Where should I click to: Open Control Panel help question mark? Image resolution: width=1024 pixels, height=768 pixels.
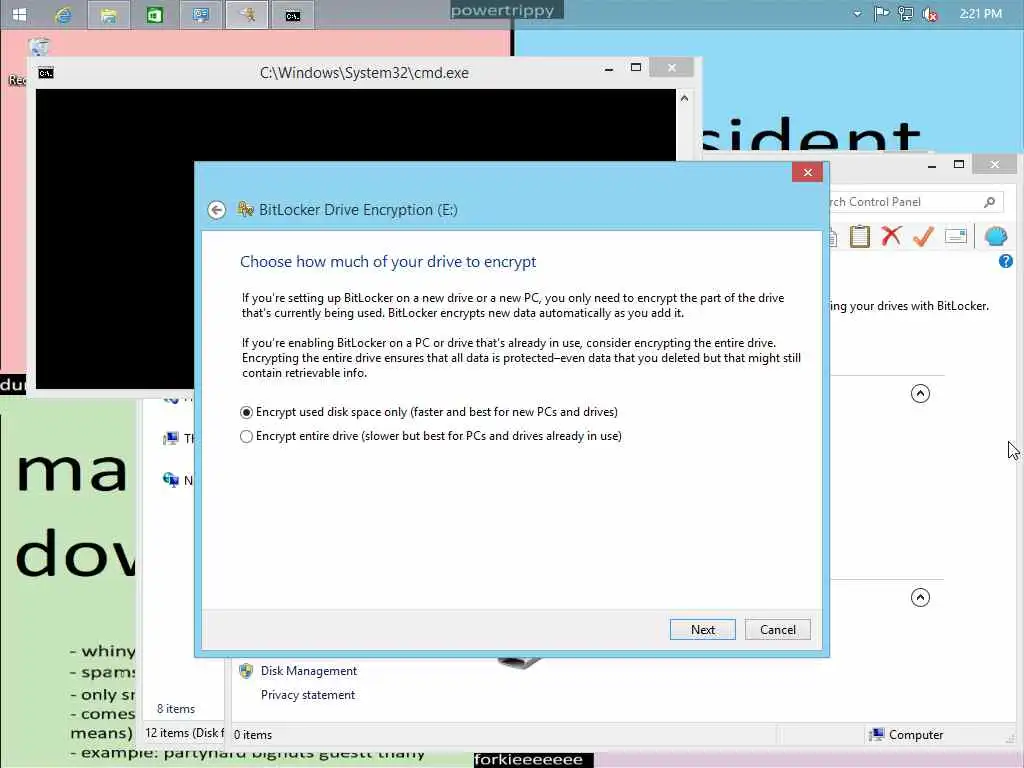click(x=1006, y=261)
